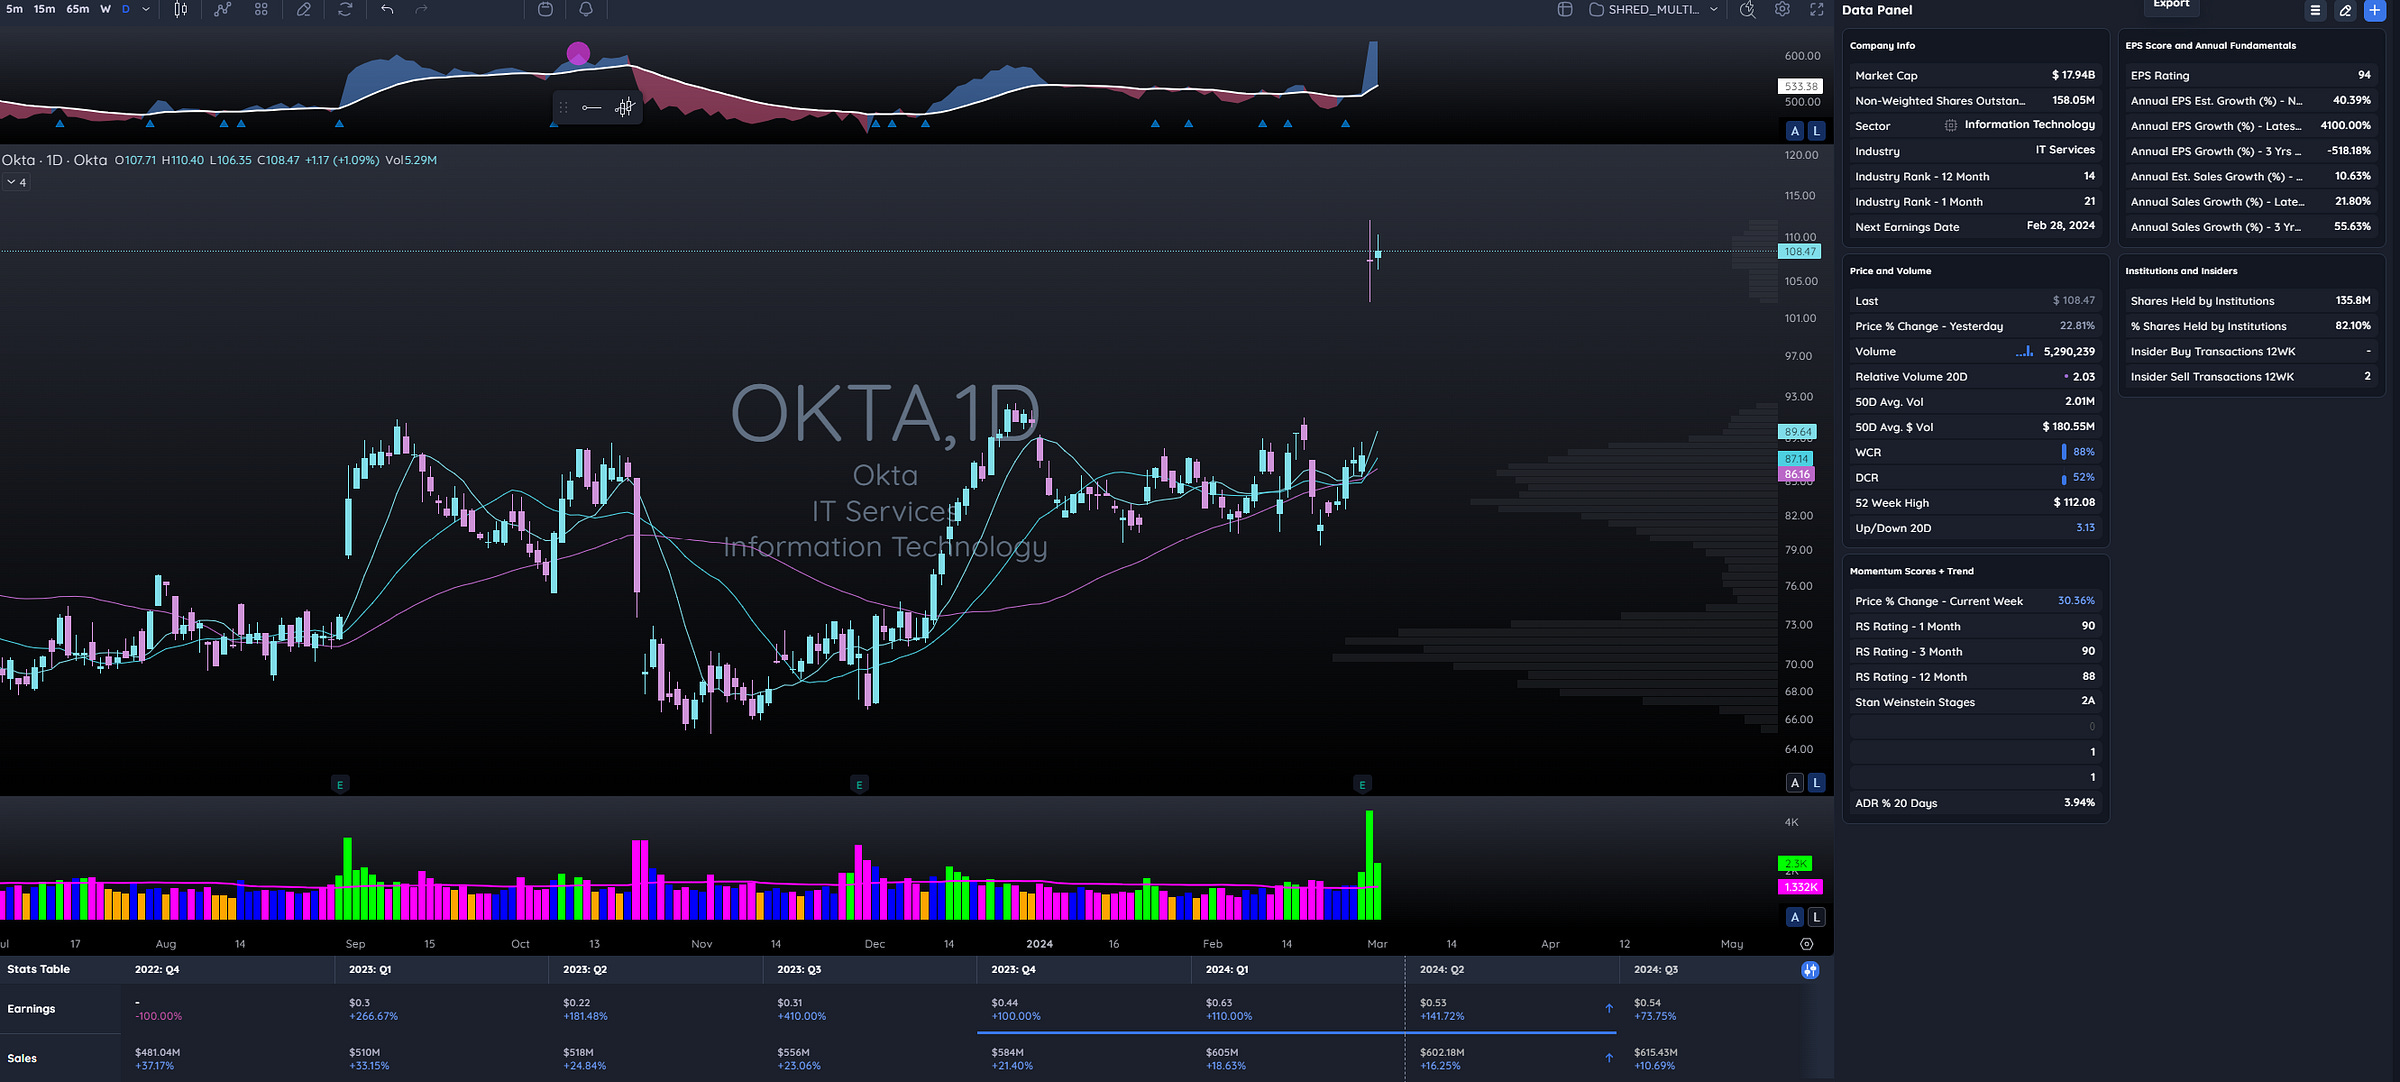This screenshot has height=1082, width=2400.
Task: Open the alert bell icon
Action: point(586,9)
